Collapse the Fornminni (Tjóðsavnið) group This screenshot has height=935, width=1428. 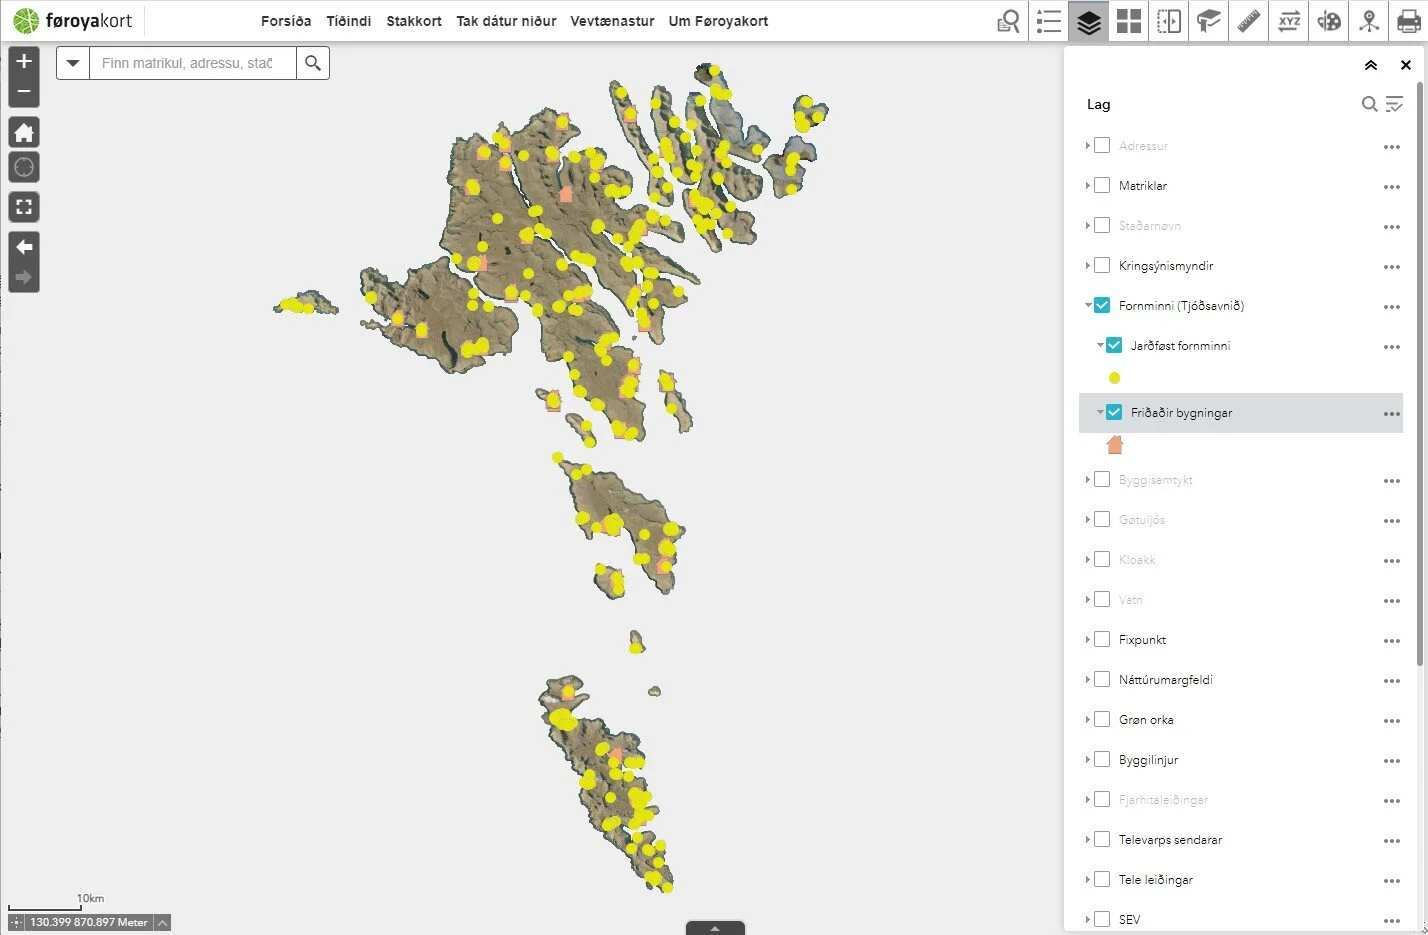(1088, 305)
